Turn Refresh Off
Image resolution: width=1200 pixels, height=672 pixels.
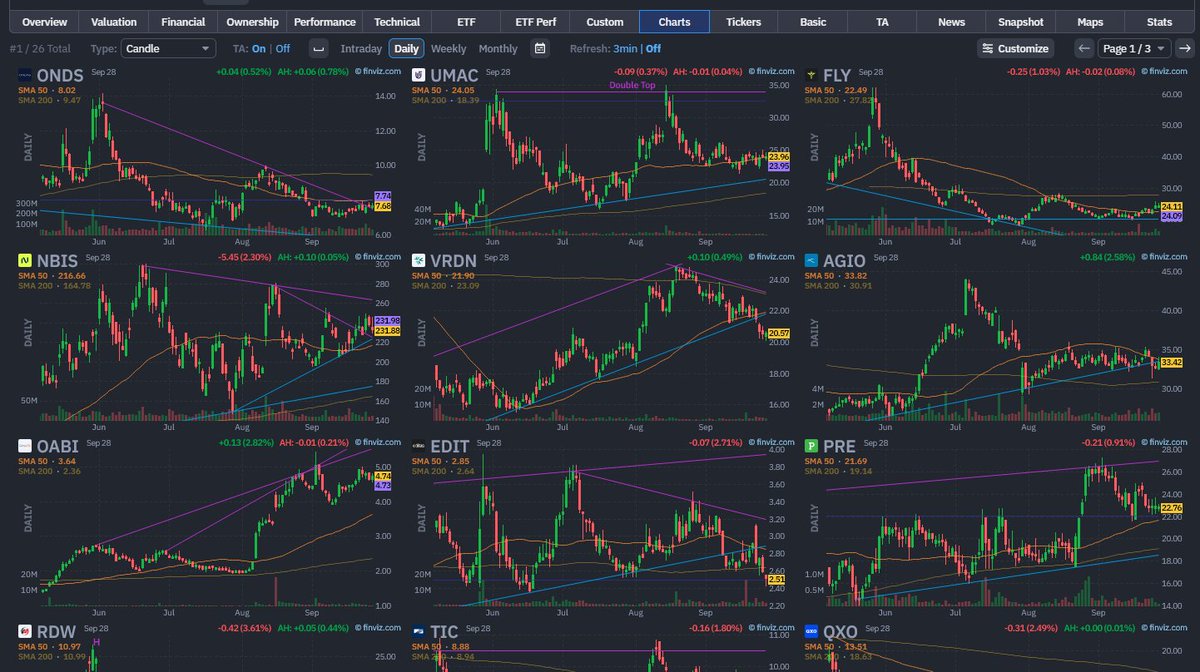pos(653,48)
